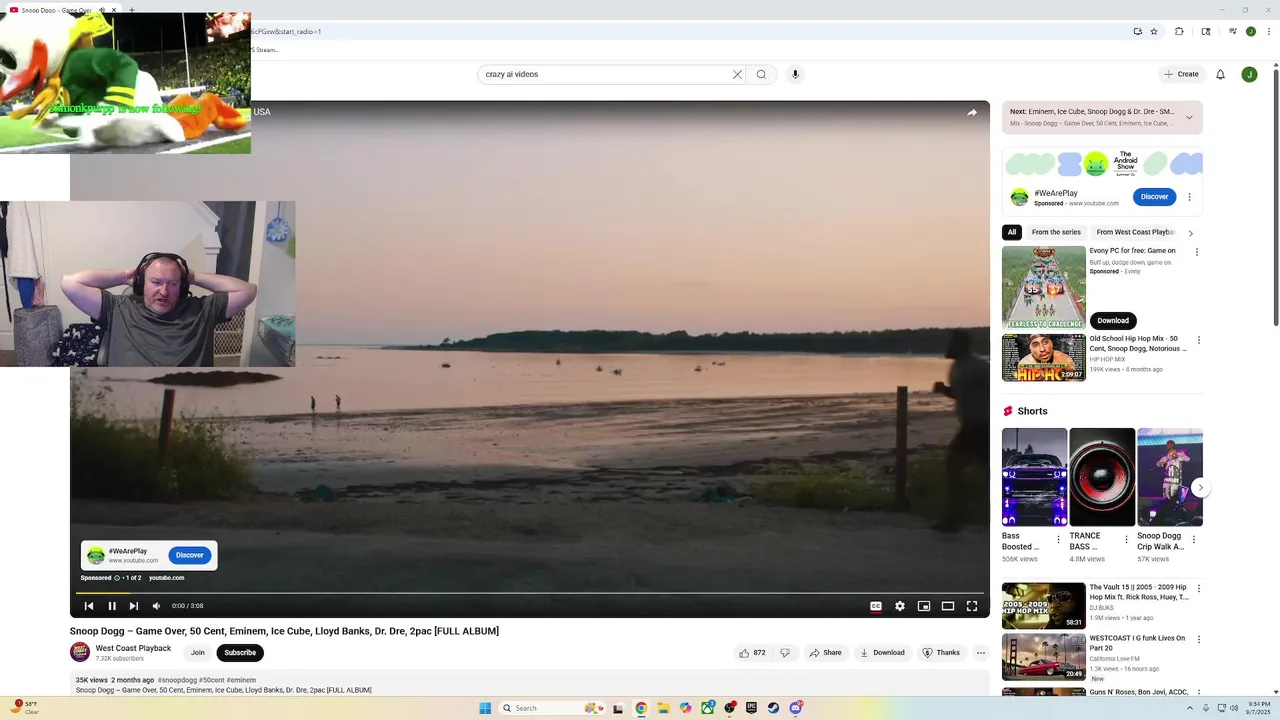Click the Share button below video
The height and width of the screenshot is (720, 1280).
[x=826, y=653]
